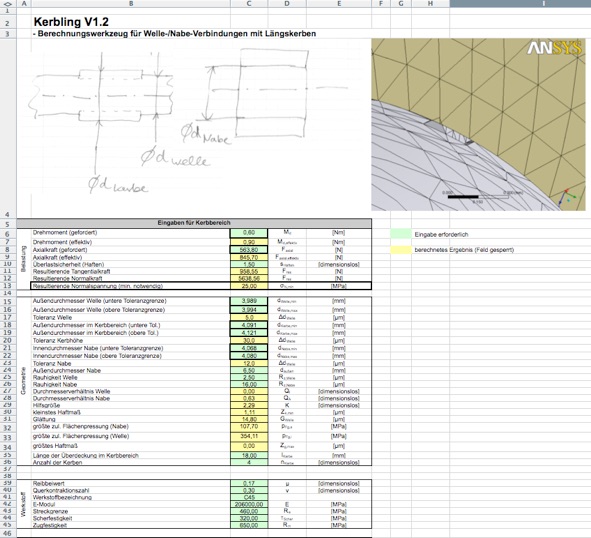Image resolution: width=591 pixels, height=538 pixels.
Task: Click Toleranz Nabe value 12,0
Action: click(x=249, y=363)
